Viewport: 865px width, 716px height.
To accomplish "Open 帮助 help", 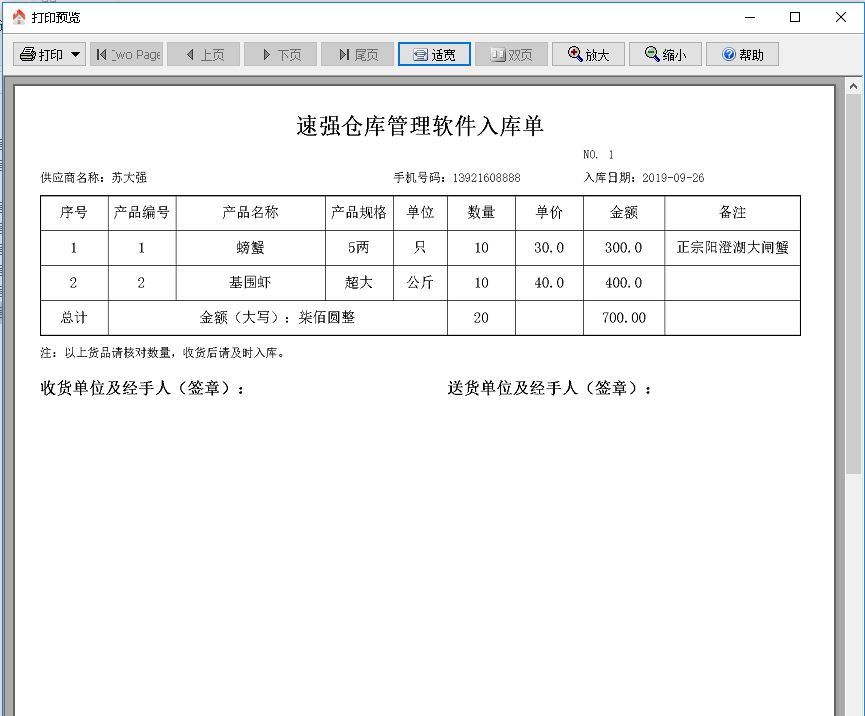I will point(742,54).
